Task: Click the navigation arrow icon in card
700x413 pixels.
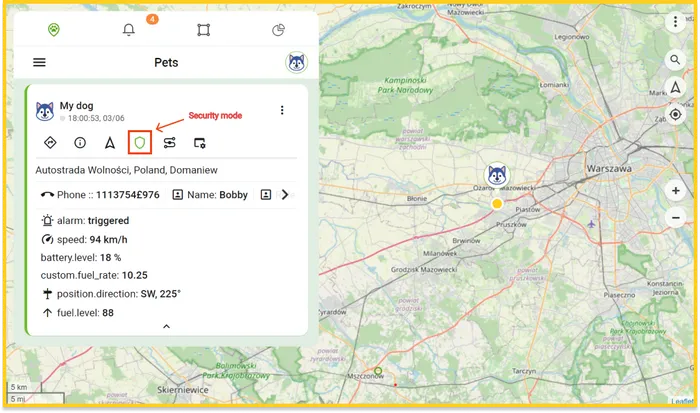Action: coord(110,143)
